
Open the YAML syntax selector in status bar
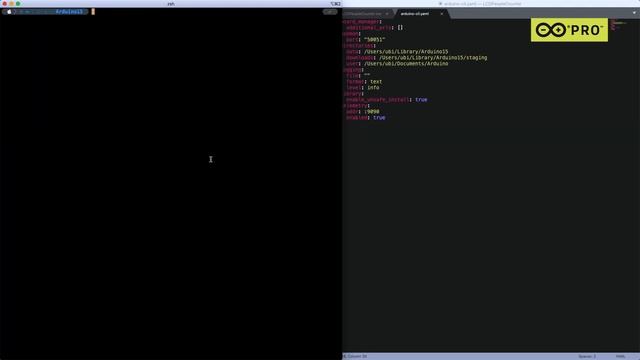pyautogui.click(x=620, y=356)
